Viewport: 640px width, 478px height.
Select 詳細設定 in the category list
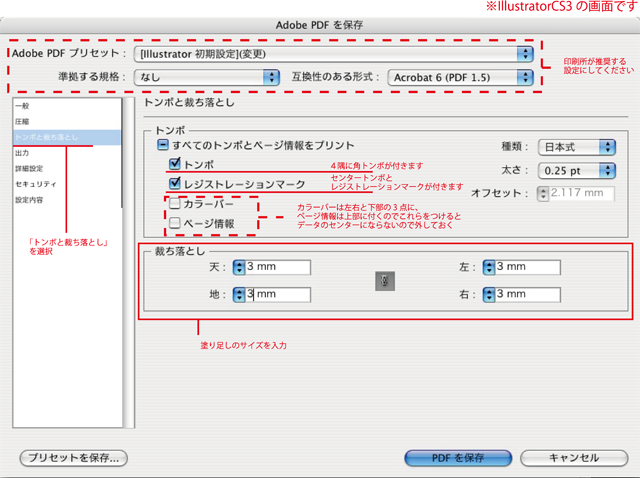(x=67, y=169)
